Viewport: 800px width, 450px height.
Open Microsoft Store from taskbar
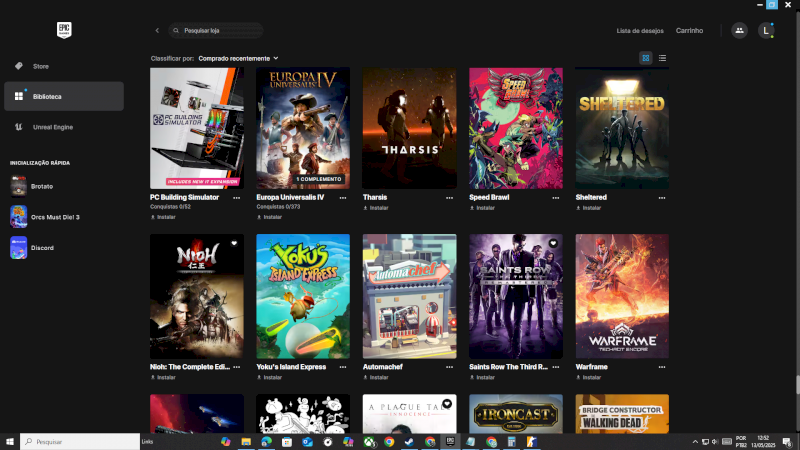pyautogui.click(x=287, y=442)
